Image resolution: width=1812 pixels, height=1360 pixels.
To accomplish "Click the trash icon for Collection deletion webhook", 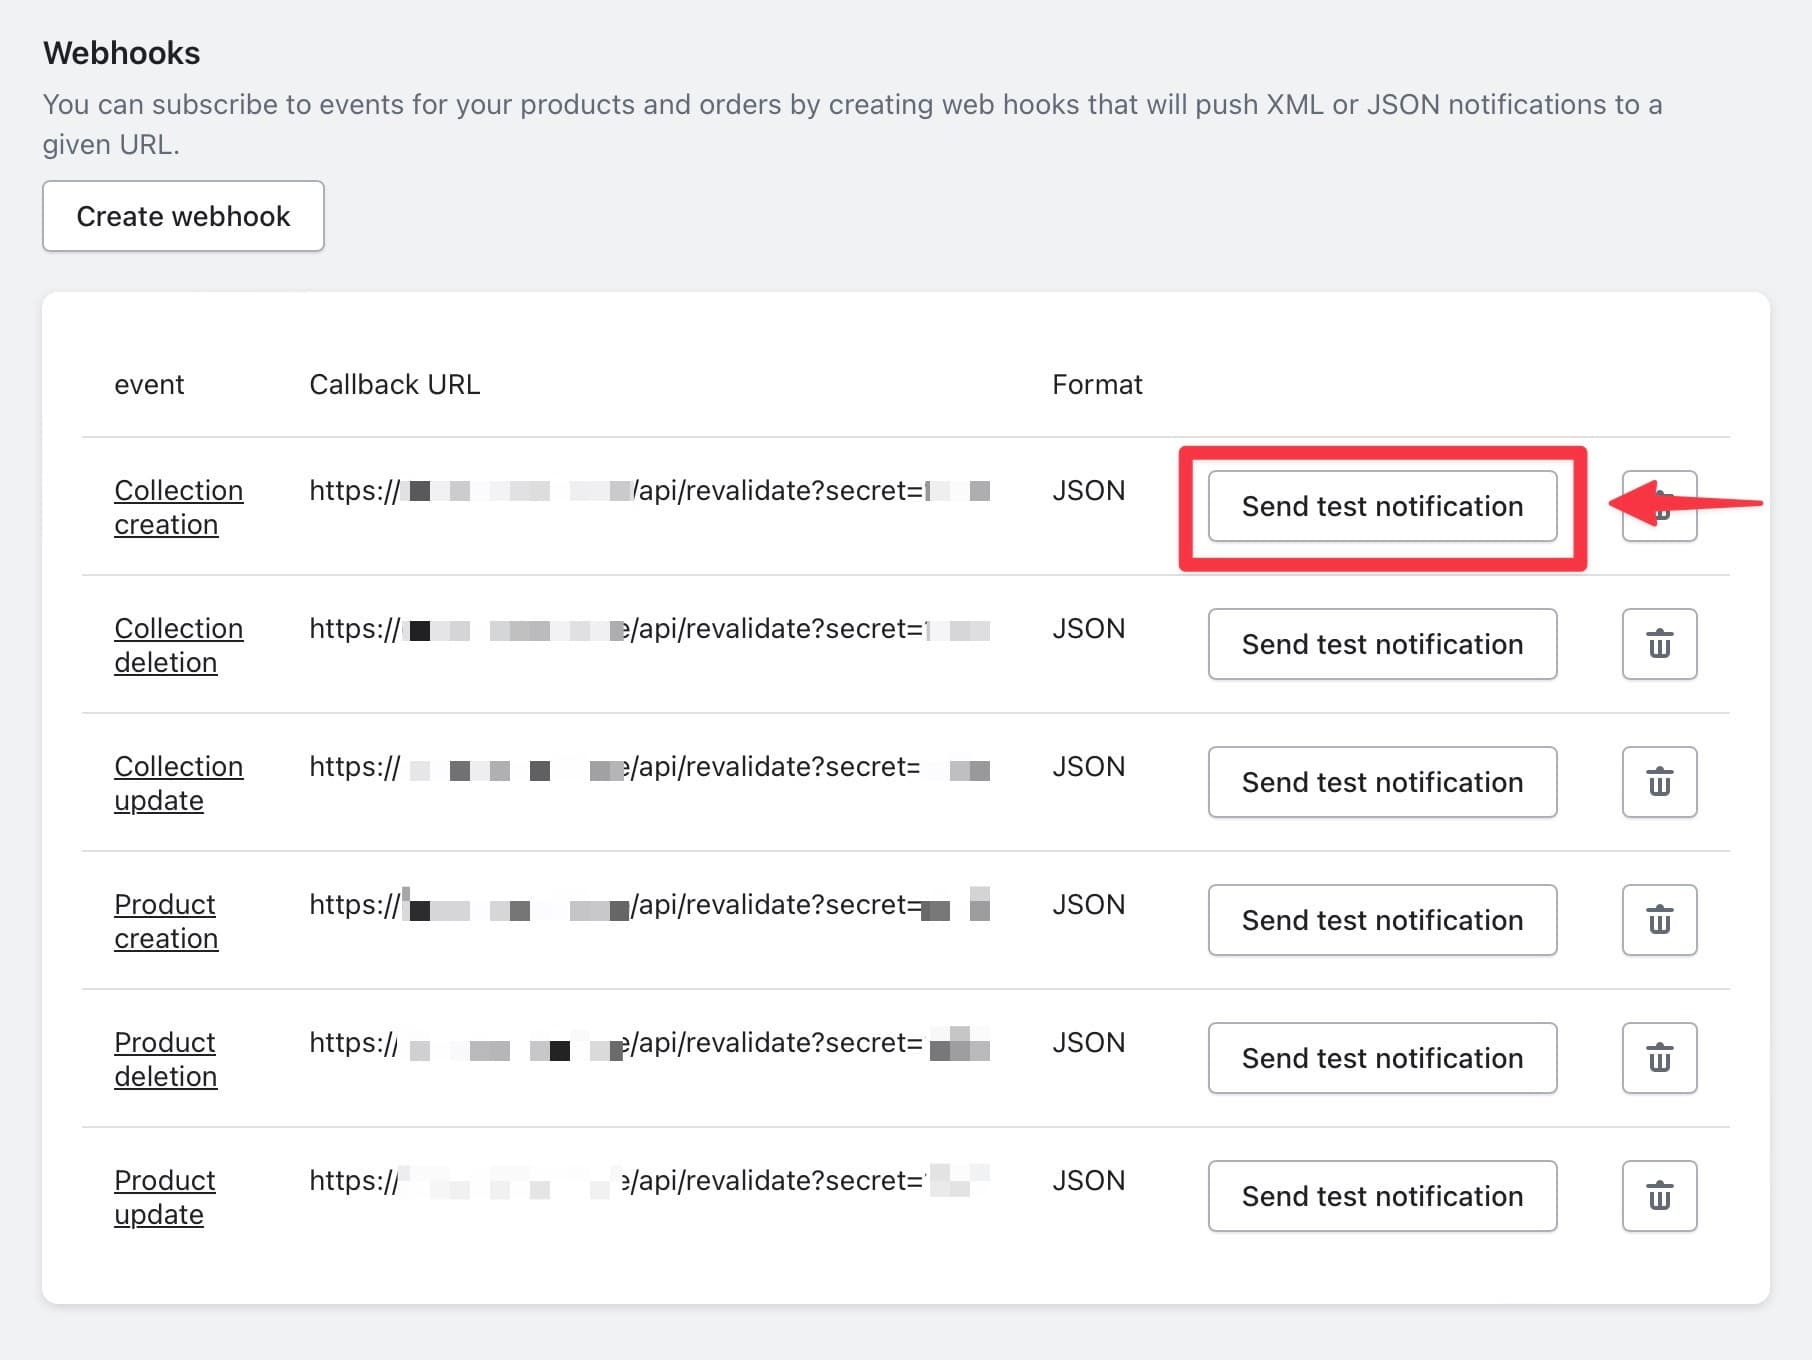I will [x=1659, y=644].
